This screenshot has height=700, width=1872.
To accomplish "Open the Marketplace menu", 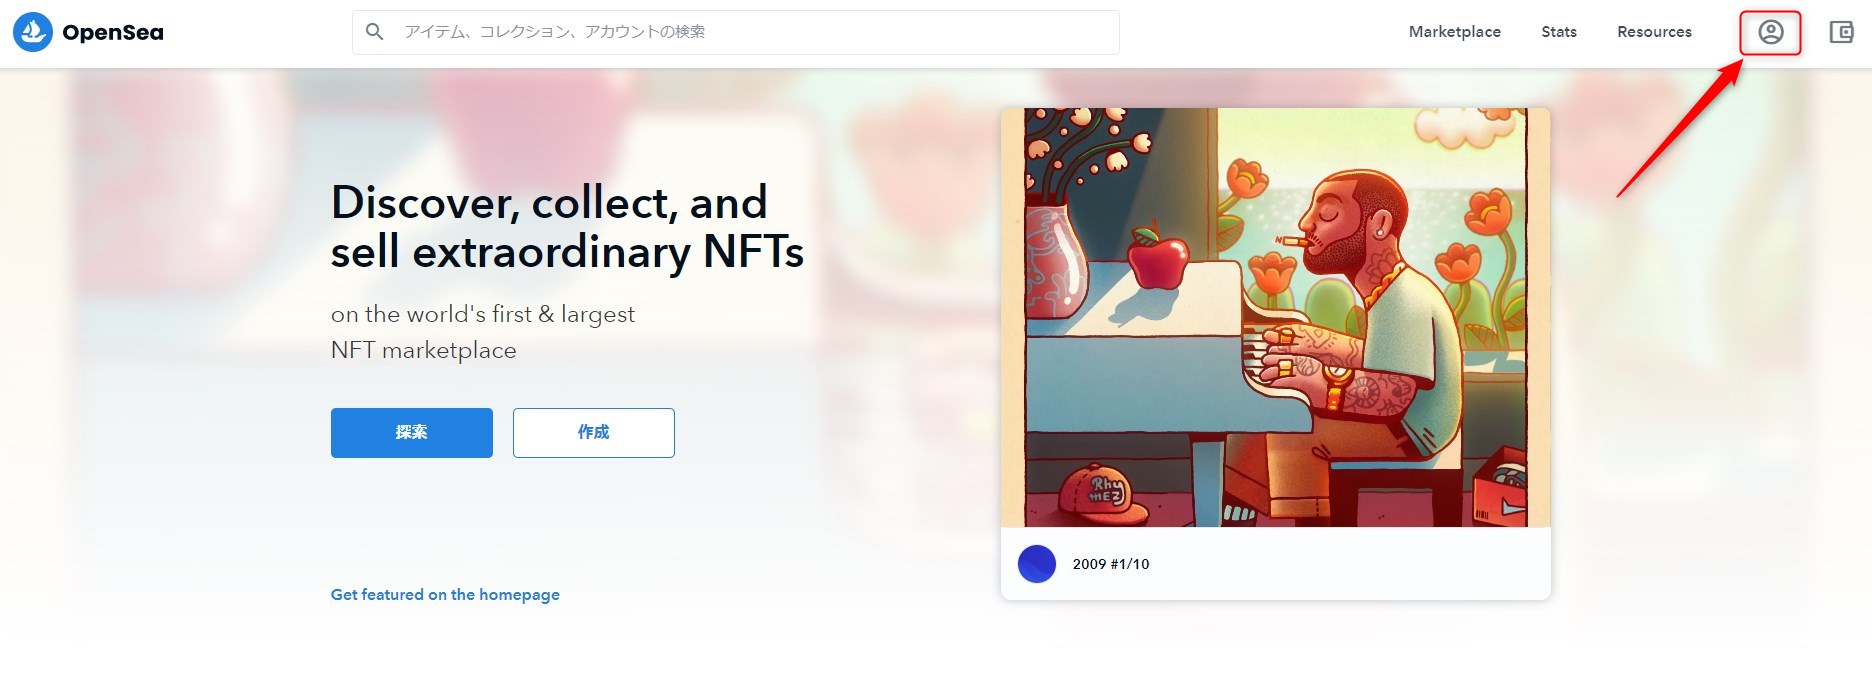I will click(x=1454, y=32).
